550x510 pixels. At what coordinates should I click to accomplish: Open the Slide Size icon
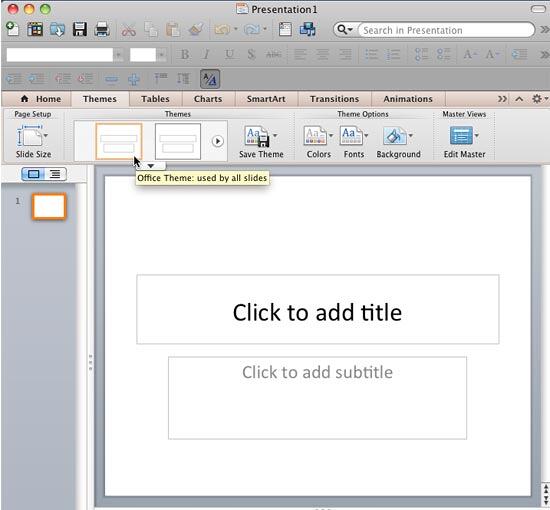click(x=30, y=136)
